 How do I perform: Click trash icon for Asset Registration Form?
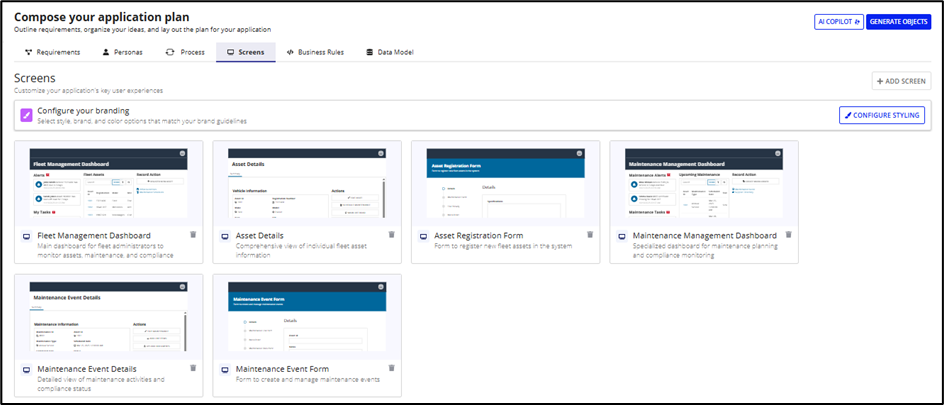[x=590, y=235]
